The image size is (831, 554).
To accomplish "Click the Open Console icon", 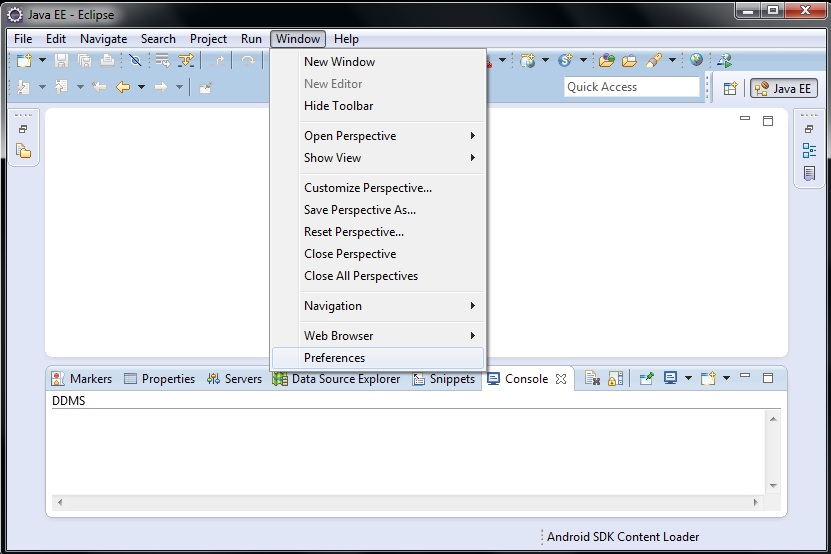I will [x=708, y=378].
